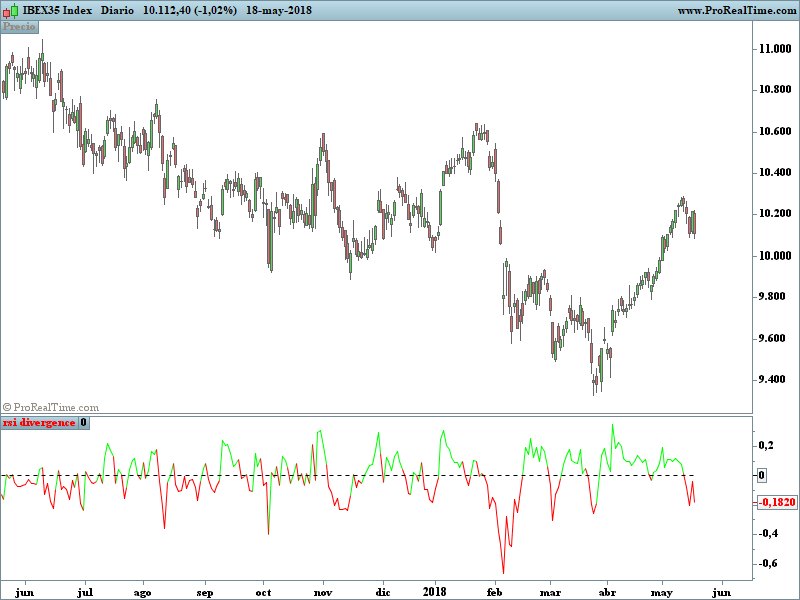This screenshot has height=600, width=800.
Task: Click the oct time axis label
Action: (263, 592)
